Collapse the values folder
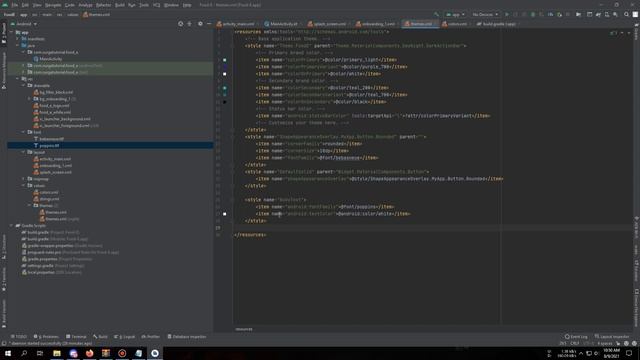The image size is (640, 360). pos(24,185)
